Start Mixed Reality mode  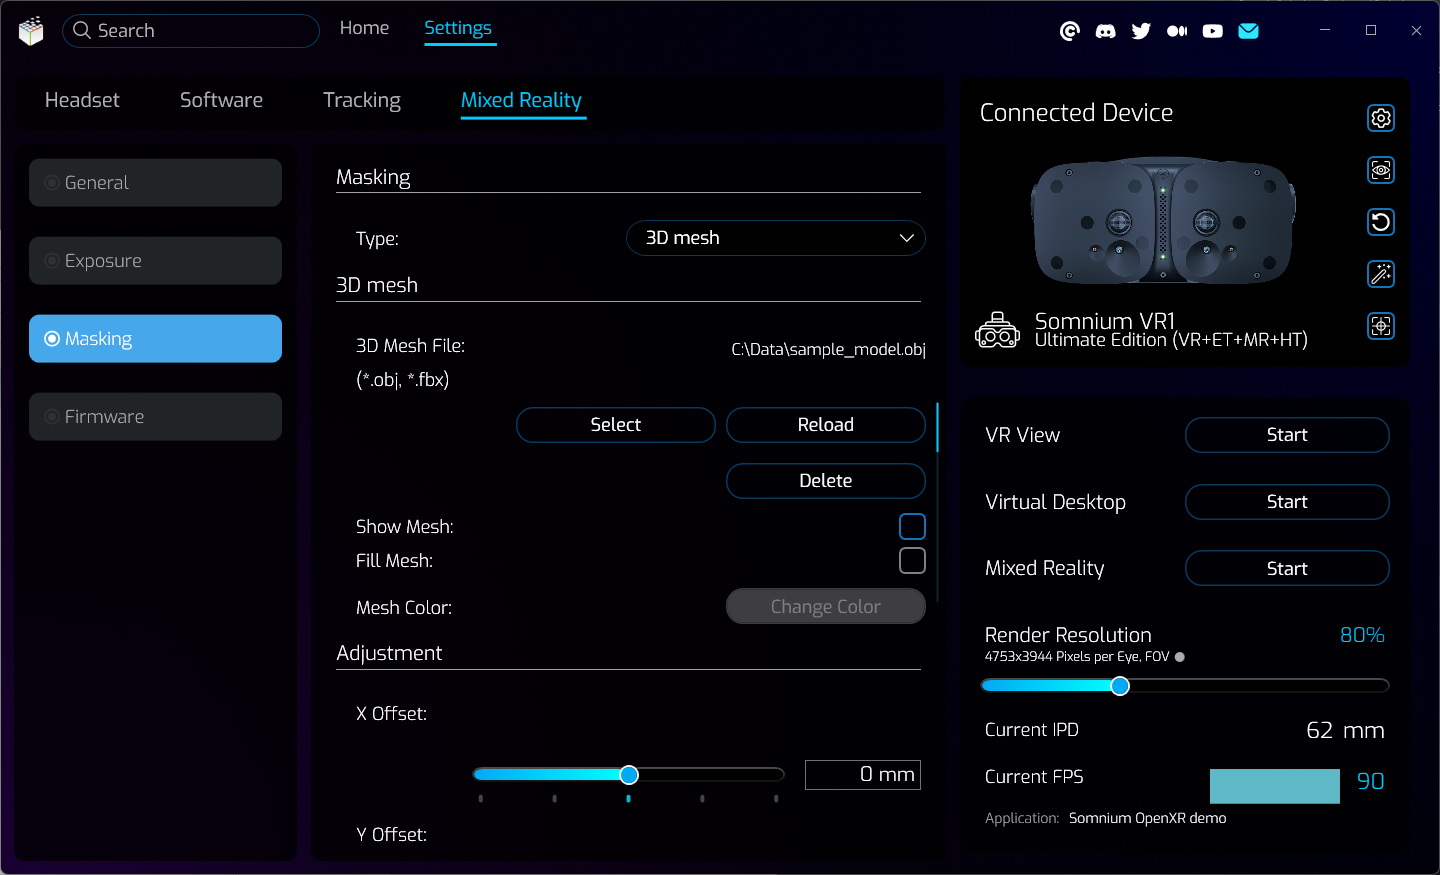point(1286,568)
